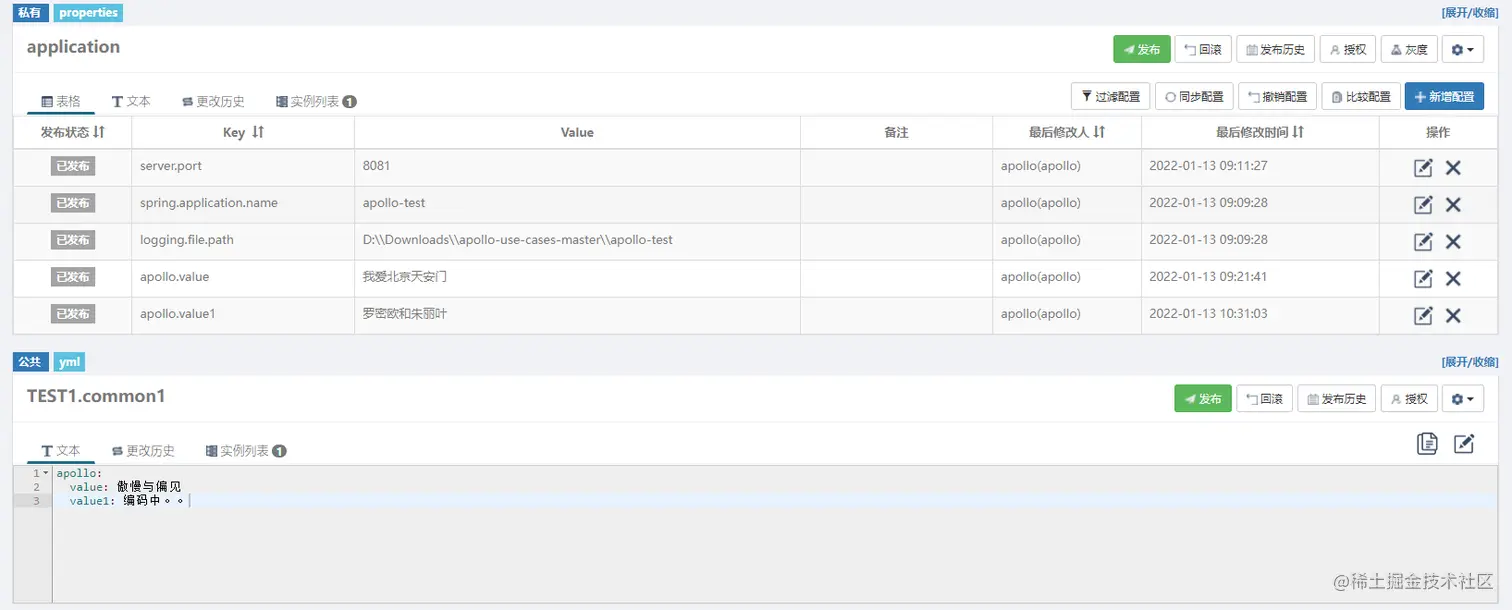Sort table by 最后修改人 column
This screenshot has width=1512, height=610.
tap(1099, 132)
